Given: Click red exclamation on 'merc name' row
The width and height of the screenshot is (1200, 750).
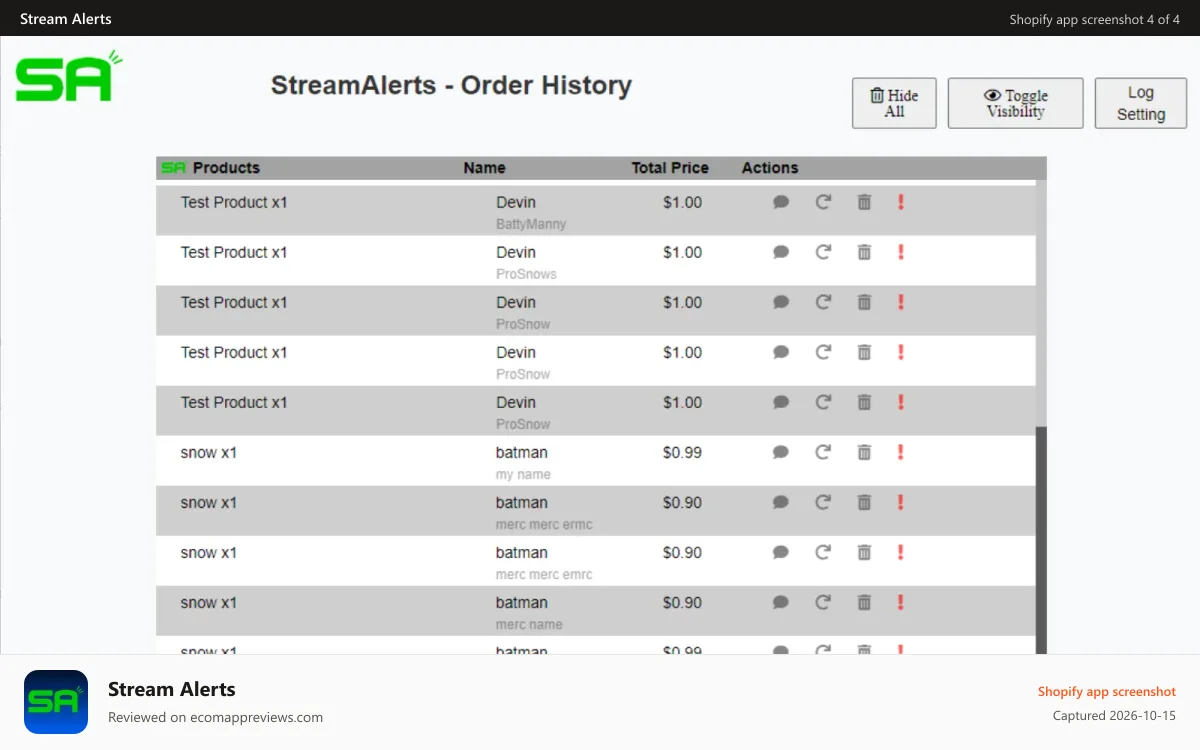Looking at the screenshot, I should (901, 602).
